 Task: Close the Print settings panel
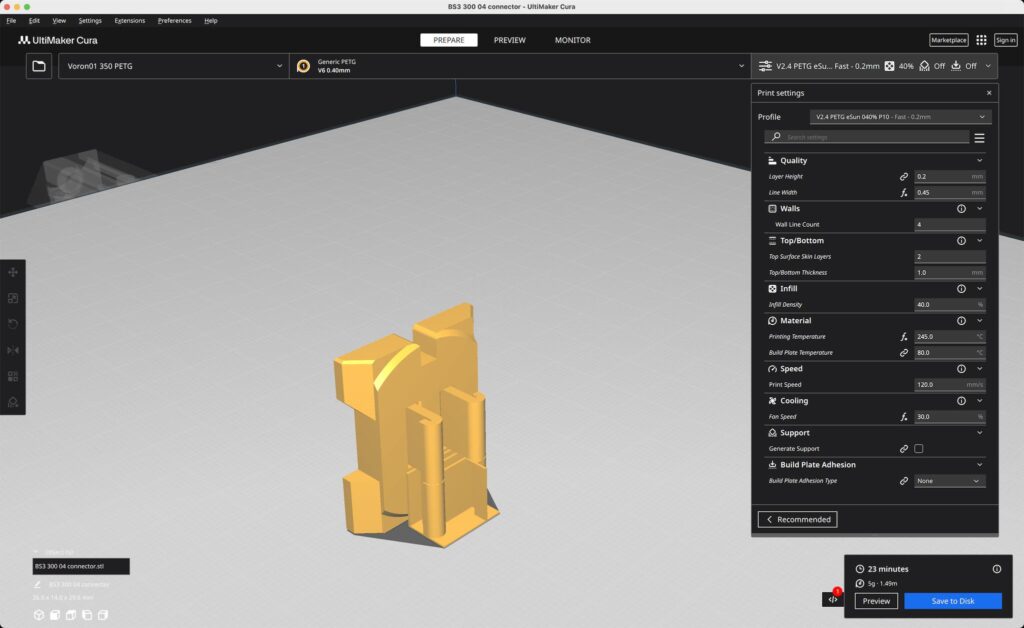tap(989, 93)
